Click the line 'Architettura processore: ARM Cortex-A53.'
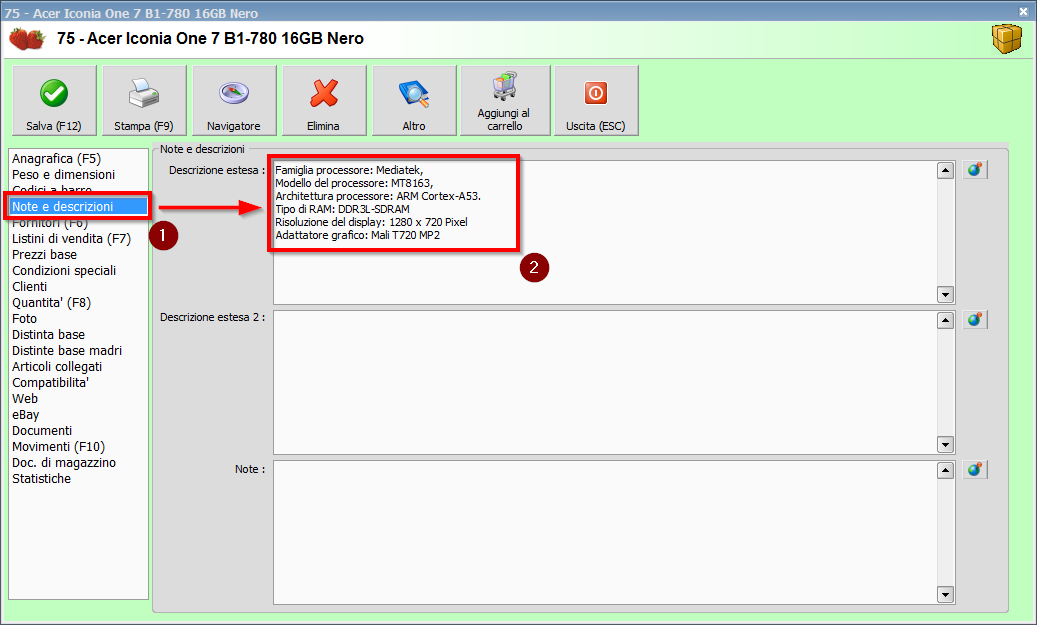This screenshot has width=1037, height=625. [x=378, y=196]
